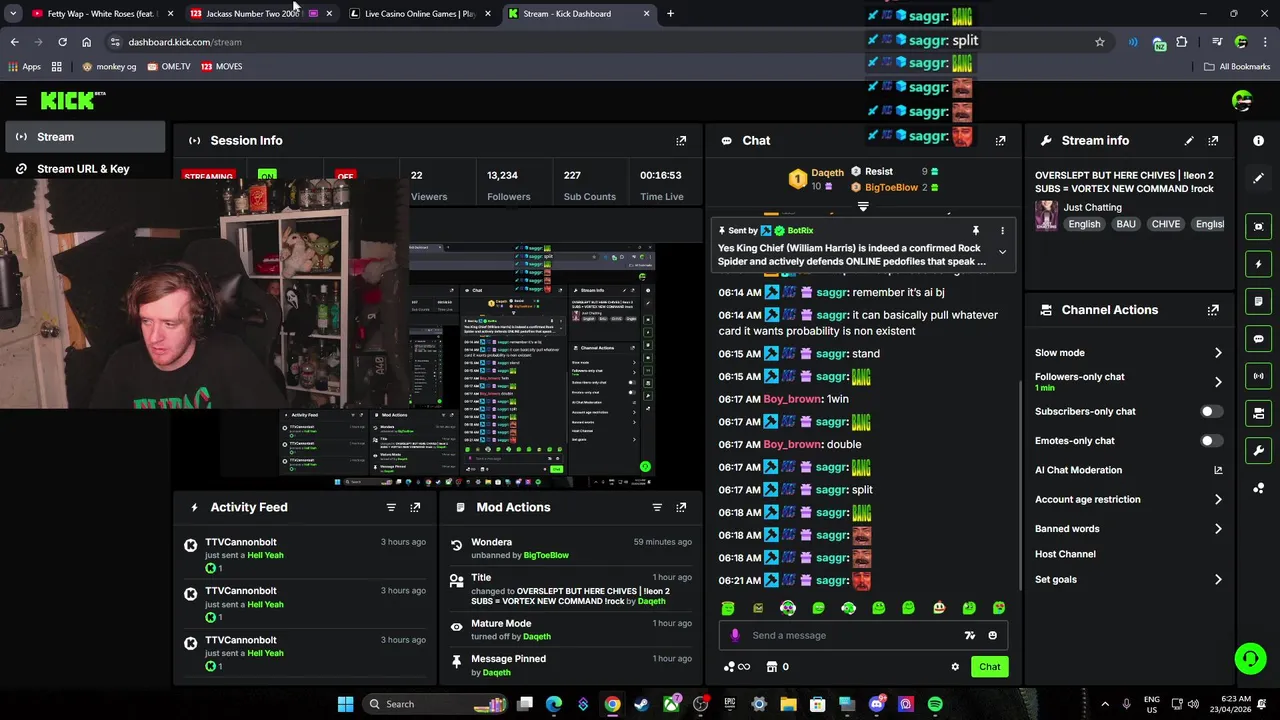Open Steam from the taskbar
This screenshot has width=1280, height=720.
click(641, 704)
